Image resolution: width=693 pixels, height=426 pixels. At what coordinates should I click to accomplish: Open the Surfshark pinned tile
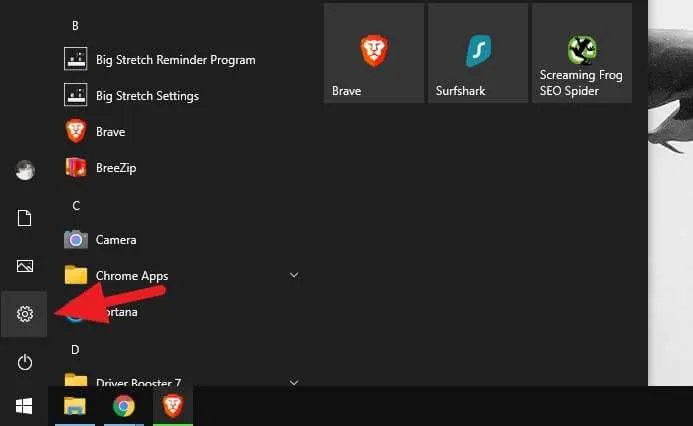click(478, 53)
